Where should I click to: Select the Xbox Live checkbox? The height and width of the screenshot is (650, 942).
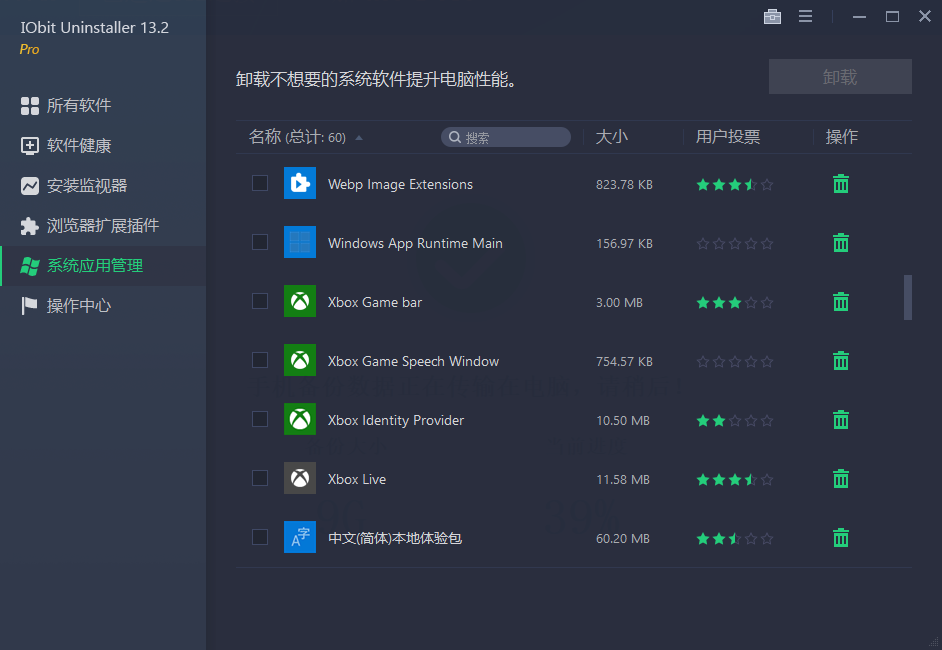click(260, 478)
